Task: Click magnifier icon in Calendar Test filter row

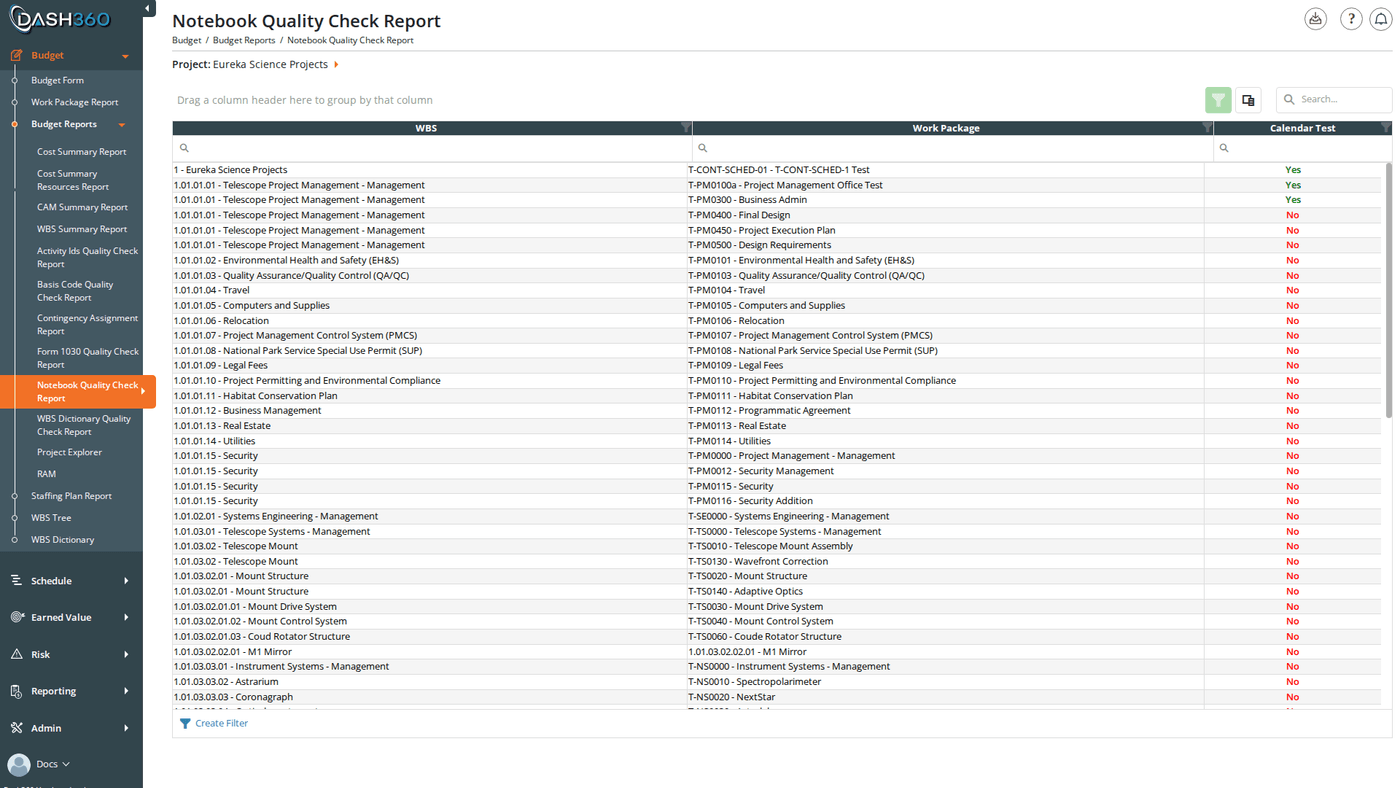Action: click(x=1224, y=148)
